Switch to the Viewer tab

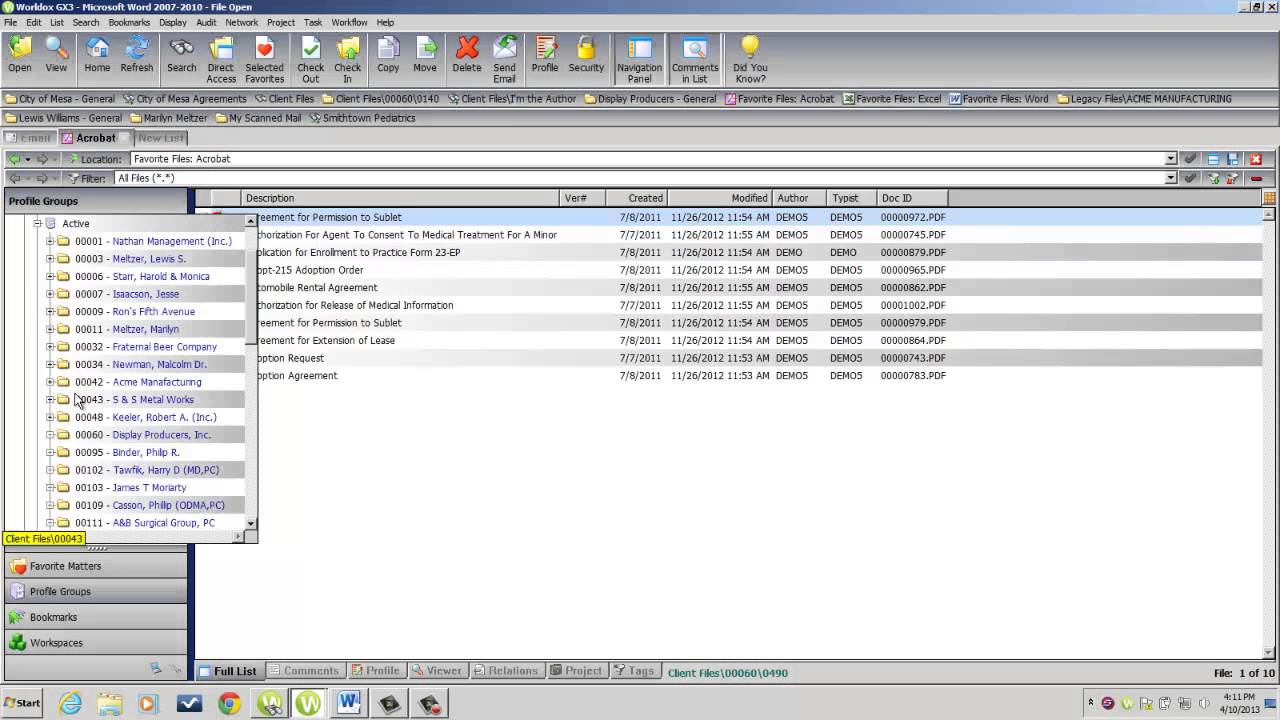point(437,671)
